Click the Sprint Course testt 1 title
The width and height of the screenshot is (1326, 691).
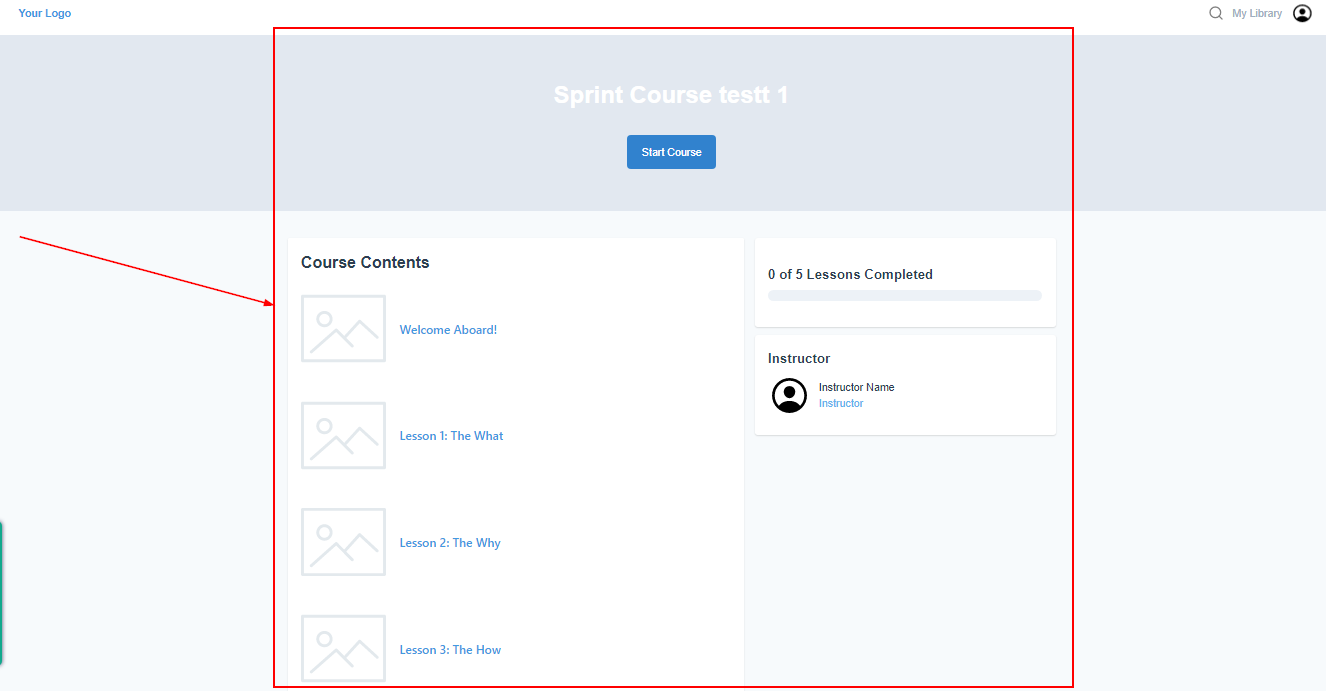coord(671,95)
